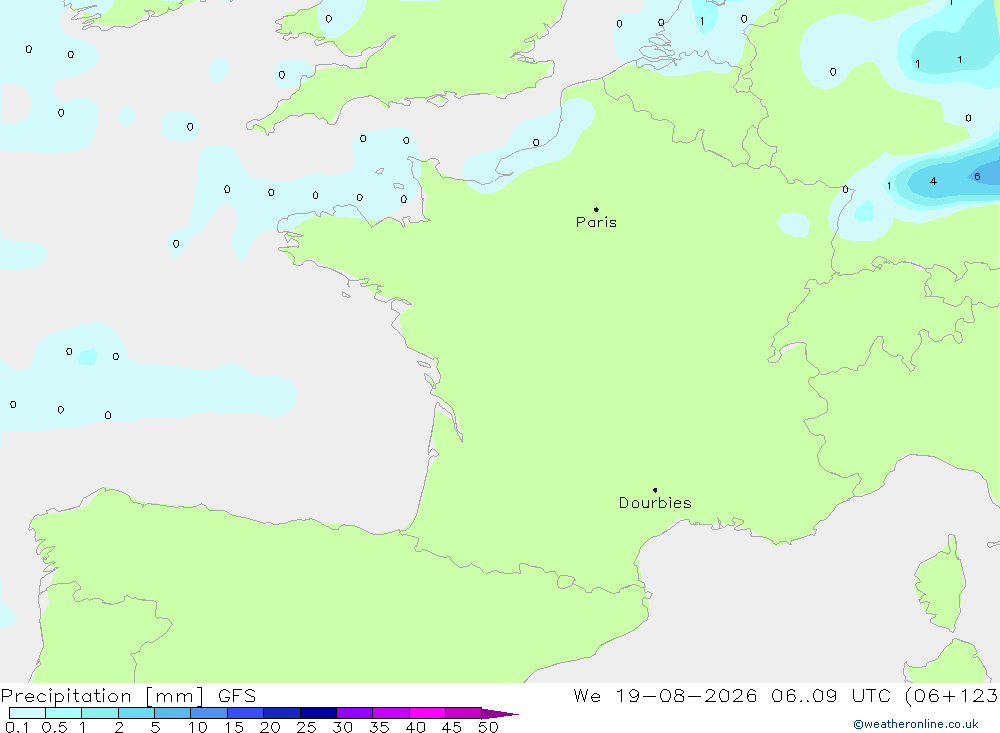This screenshot has width=1000, height=733.
Task: Click the Dourbies city label
Action: pos(655,503)
